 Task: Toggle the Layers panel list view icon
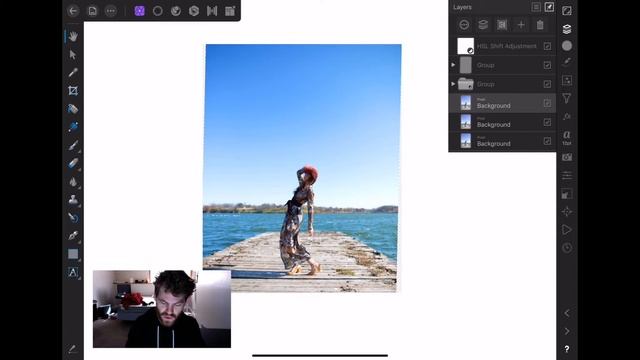(x=536, y=7)
